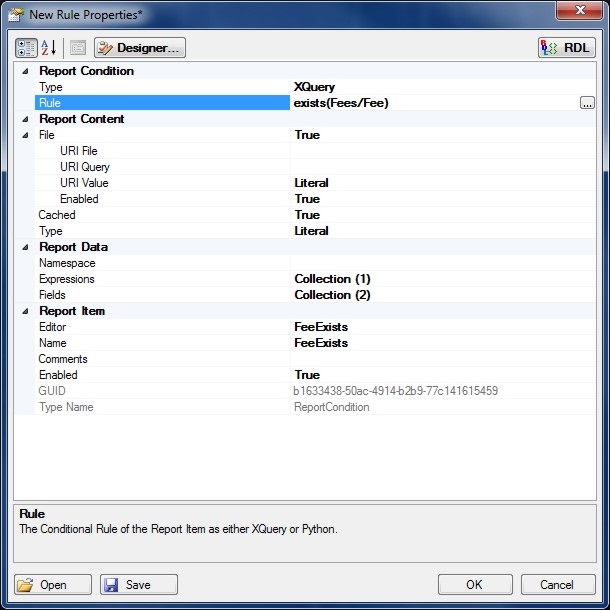Collapse the File property group

(24, 135)
